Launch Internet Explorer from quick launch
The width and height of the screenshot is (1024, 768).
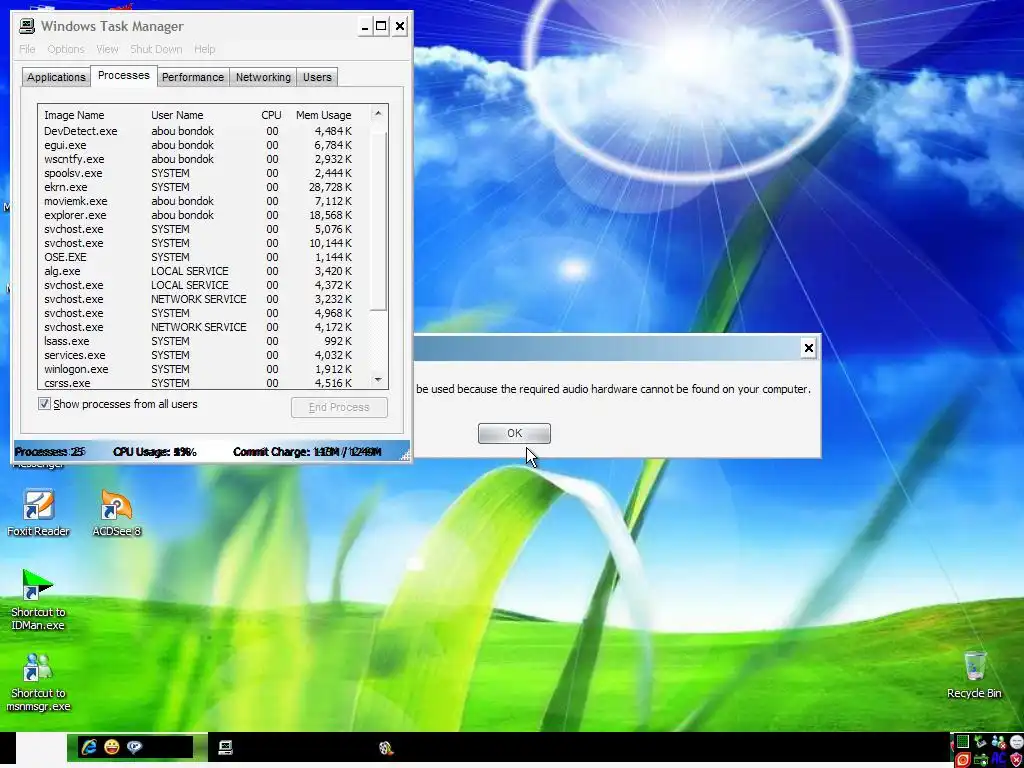89,746
